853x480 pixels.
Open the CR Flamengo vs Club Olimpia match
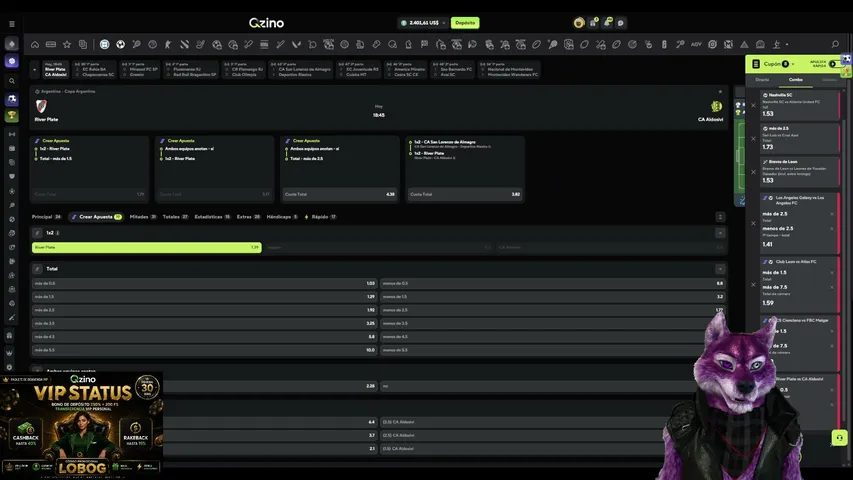pos(244,70)
